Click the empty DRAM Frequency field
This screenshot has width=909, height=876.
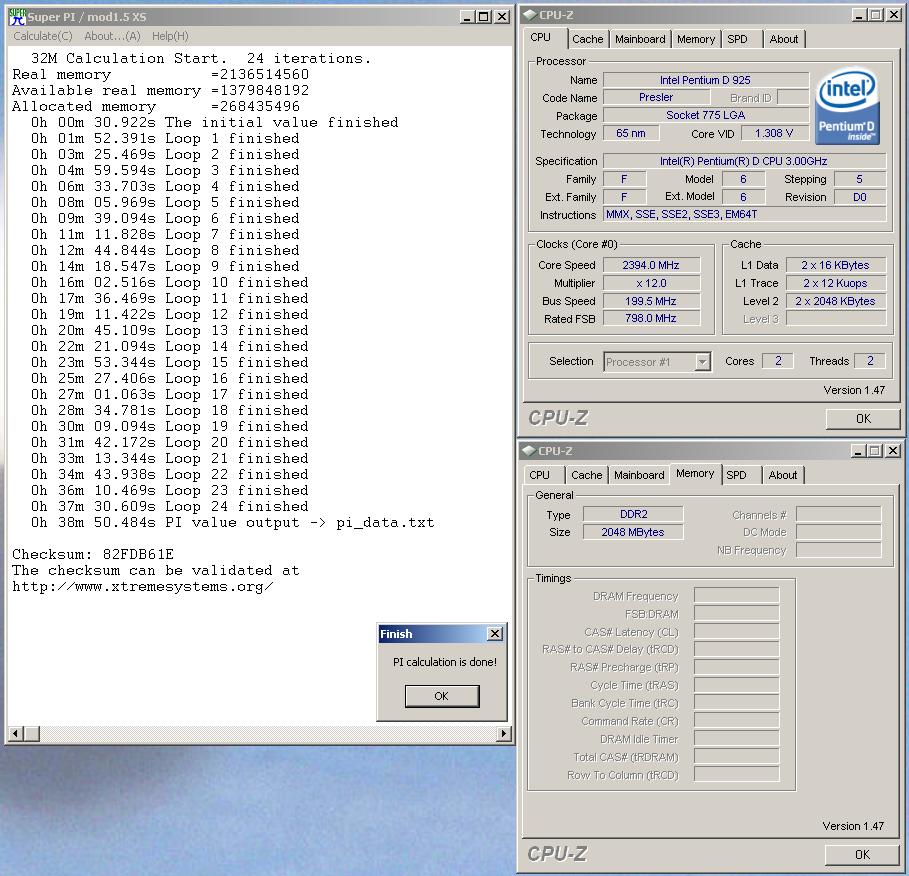tap(736, 596)
